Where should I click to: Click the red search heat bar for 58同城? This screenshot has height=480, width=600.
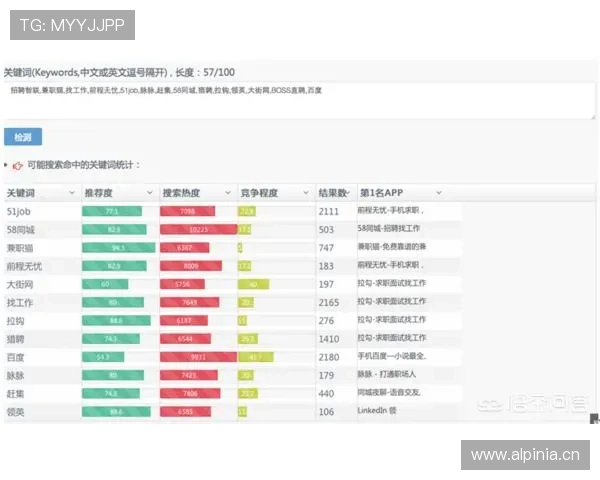199,230
